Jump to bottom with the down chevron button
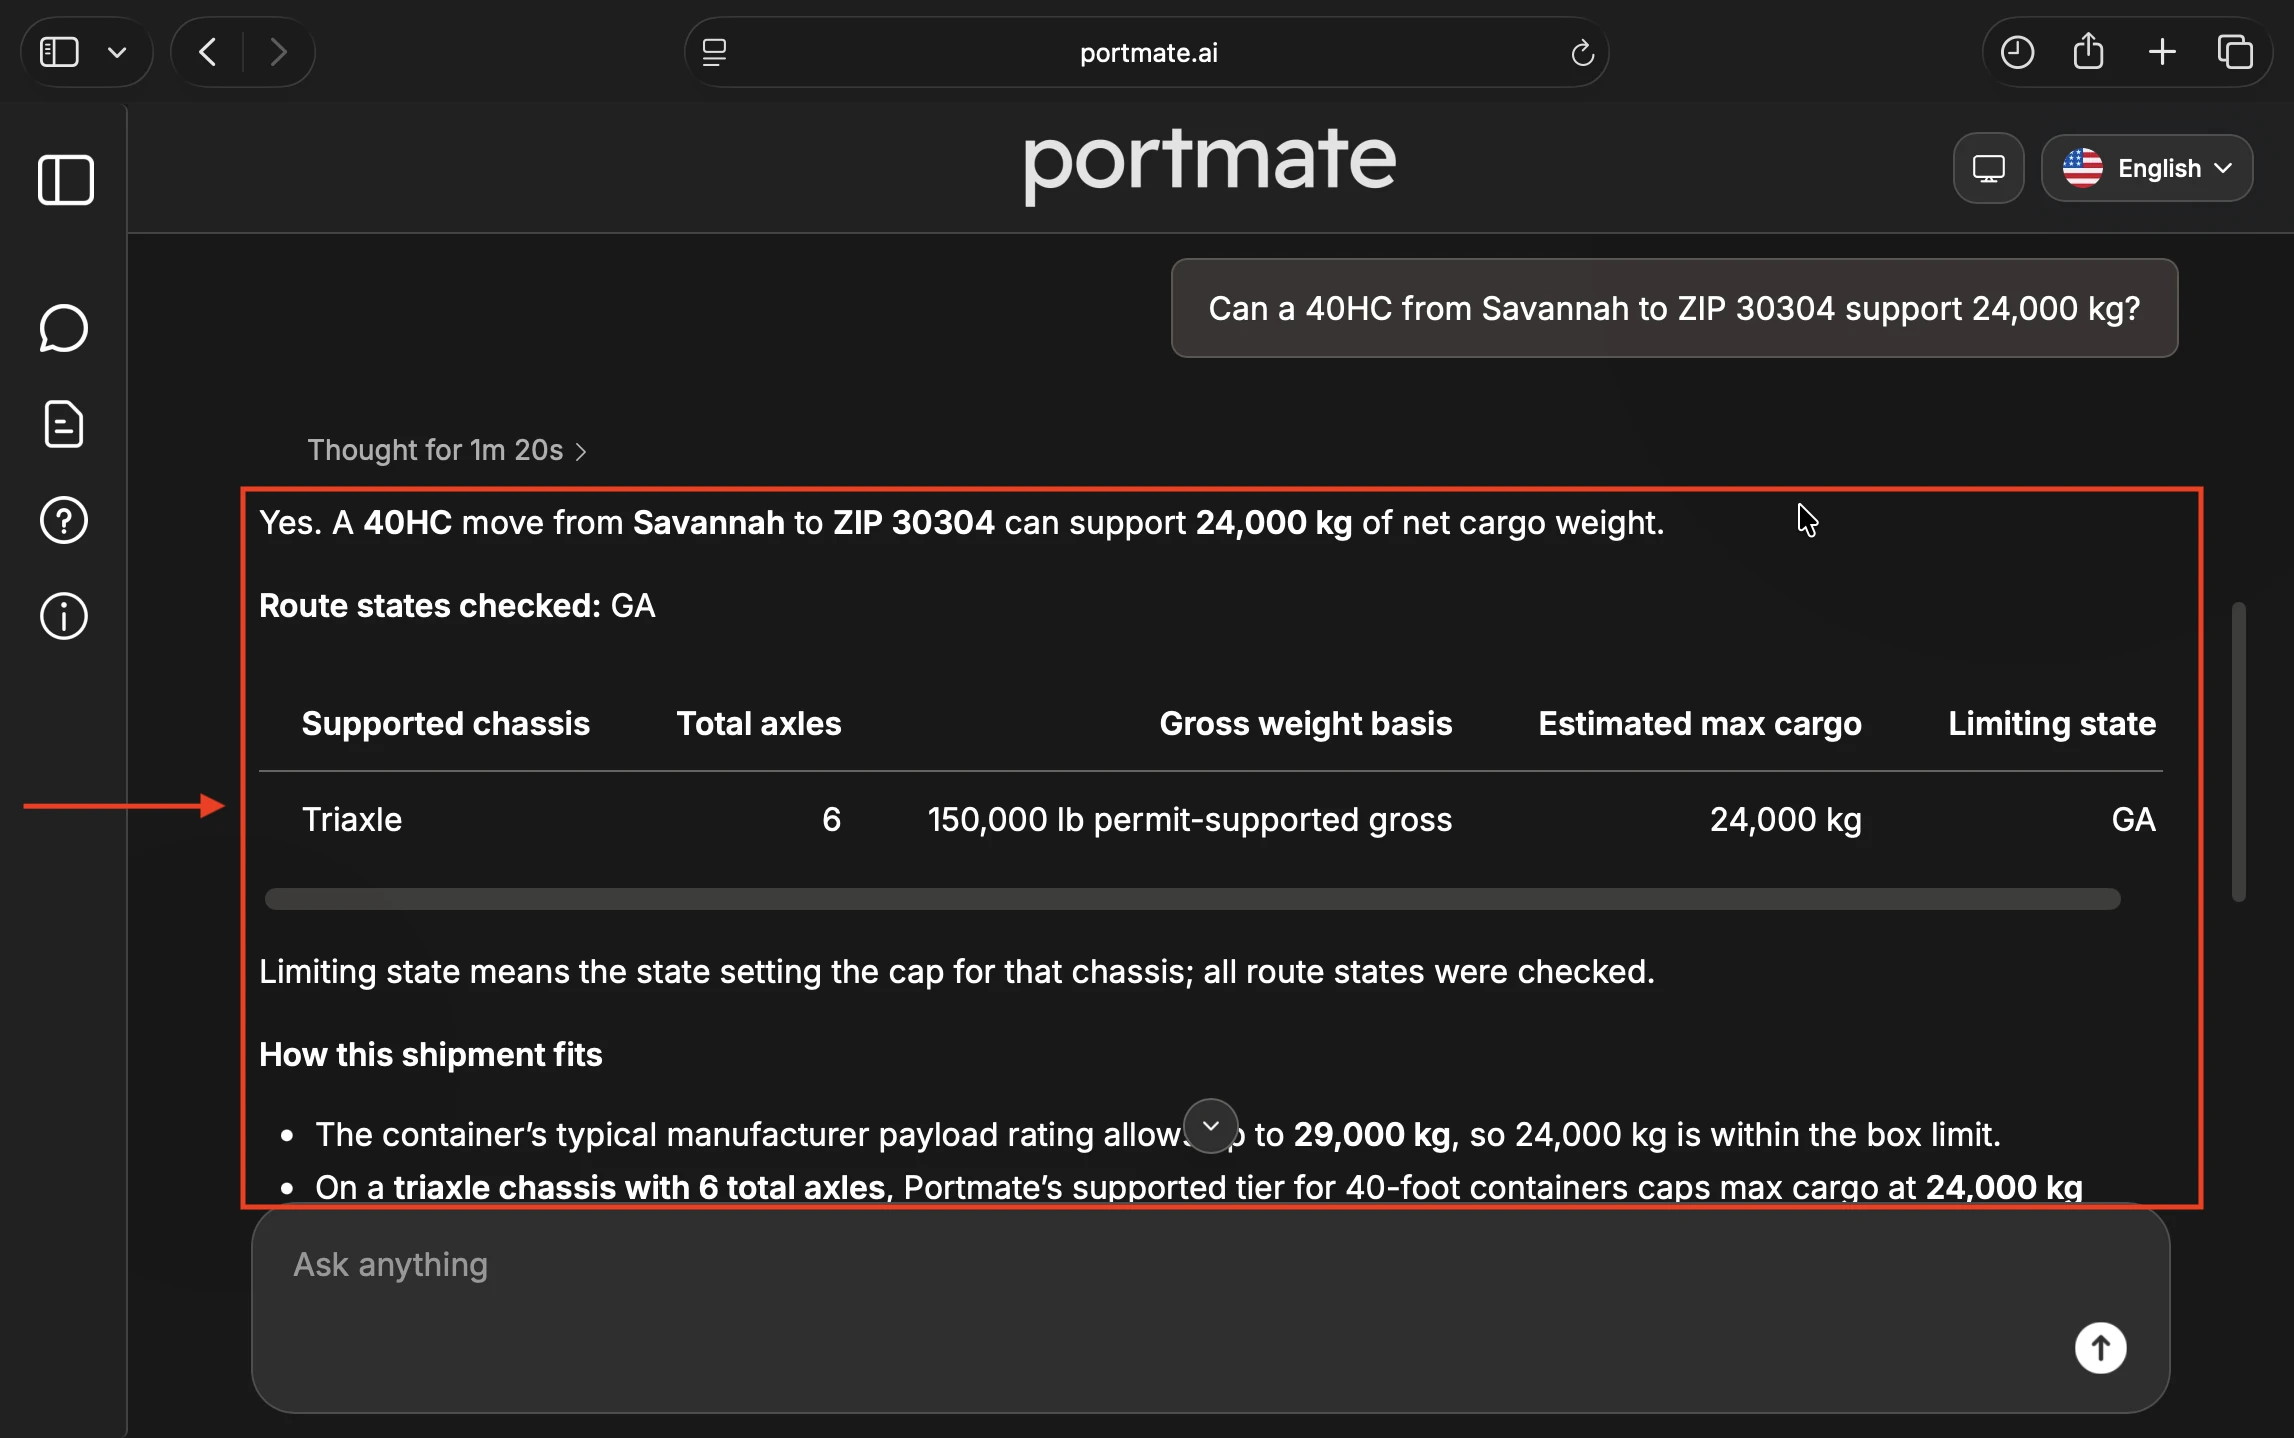The height and width of the screenshot is (1438, 2294). [x=1210, y=1126]
